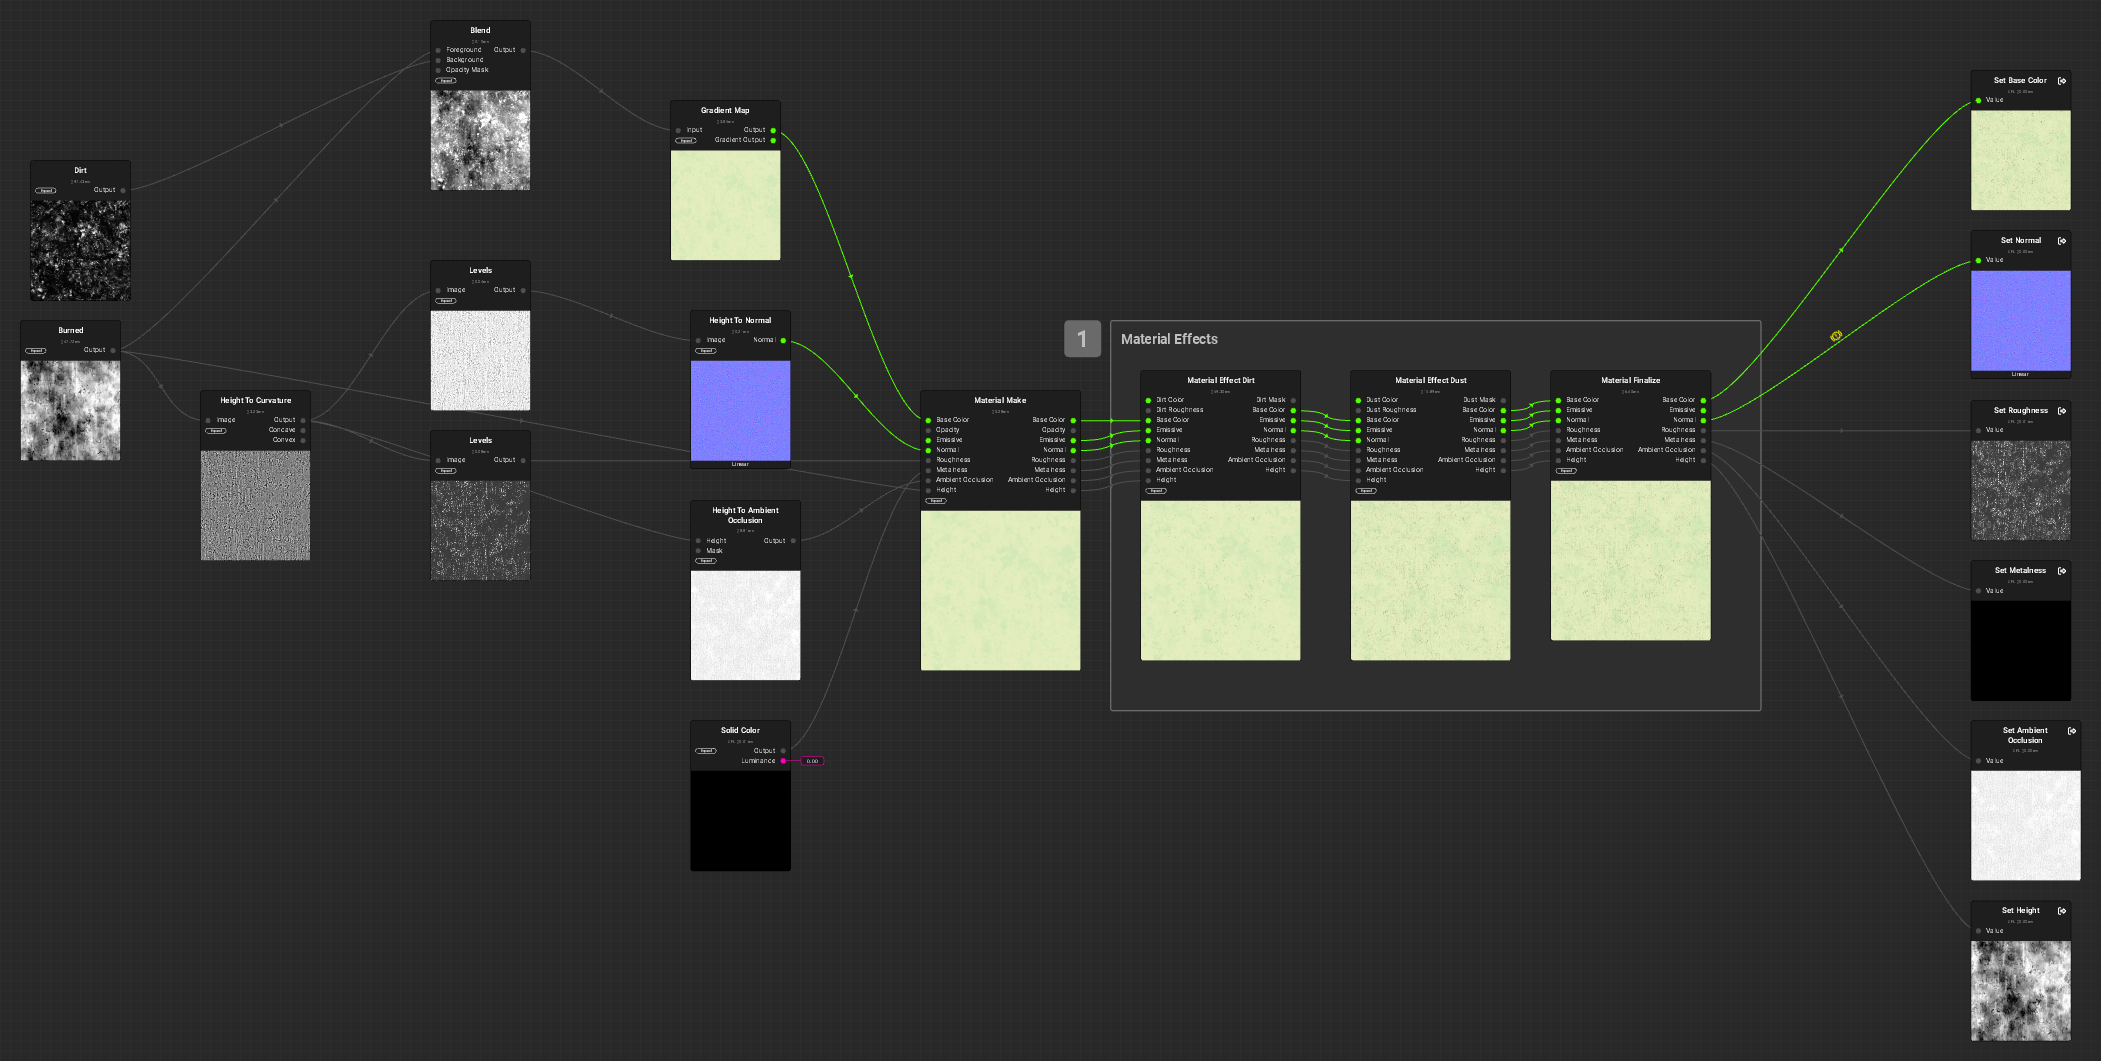The height and width of the screenshot is (1061, 2101).
Task: Click the Height To Normal preview thumbnail
Action: [740, 410]
